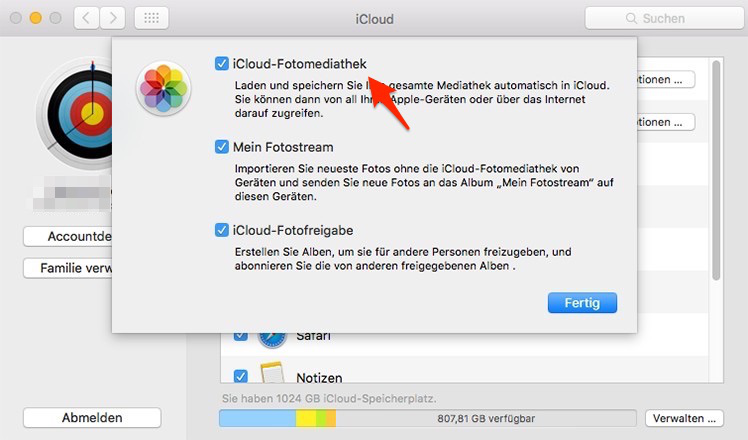Click into the Suchen search field
Image resolution: width=748 pixels, height=440 pixels.
pos(666,18)
